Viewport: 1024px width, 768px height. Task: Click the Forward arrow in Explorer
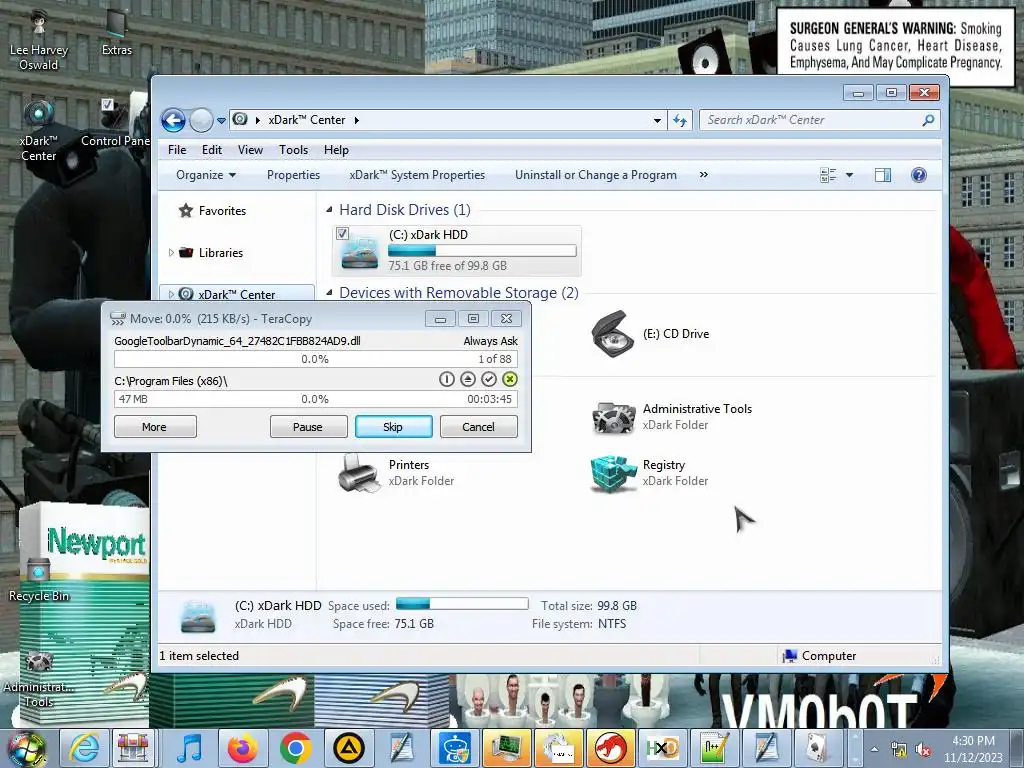200,120
